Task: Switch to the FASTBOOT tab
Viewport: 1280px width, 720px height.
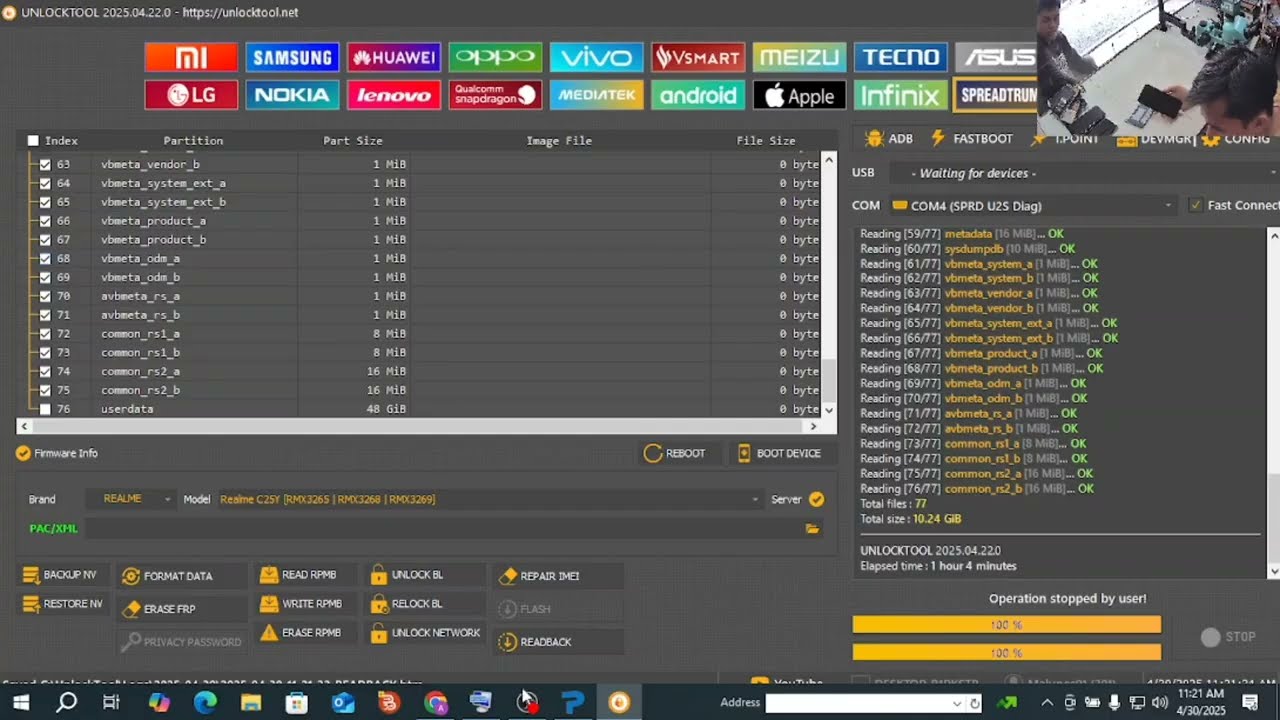Action: tap(972, 139)
